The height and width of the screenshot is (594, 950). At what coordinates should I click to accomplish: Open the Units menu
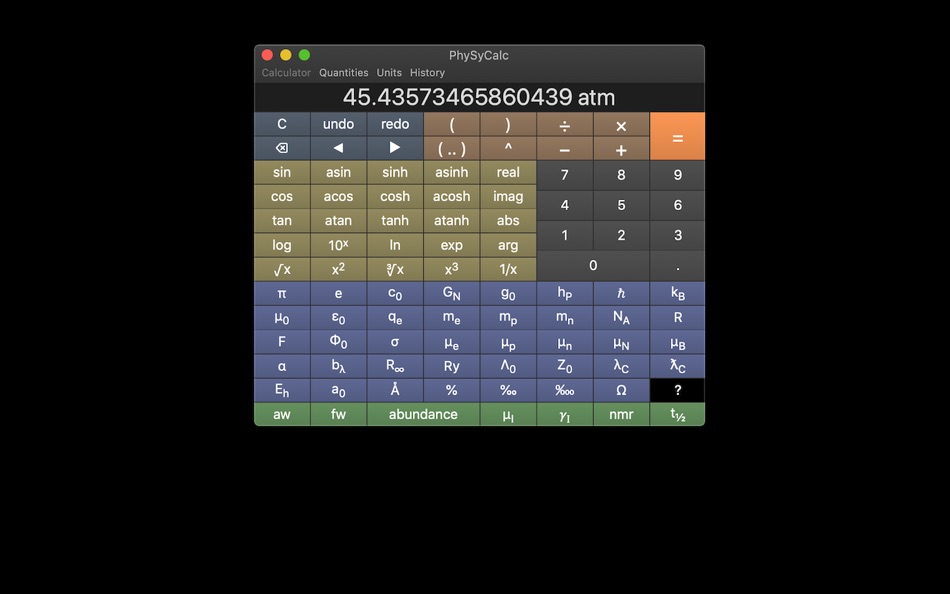[389, 73]
